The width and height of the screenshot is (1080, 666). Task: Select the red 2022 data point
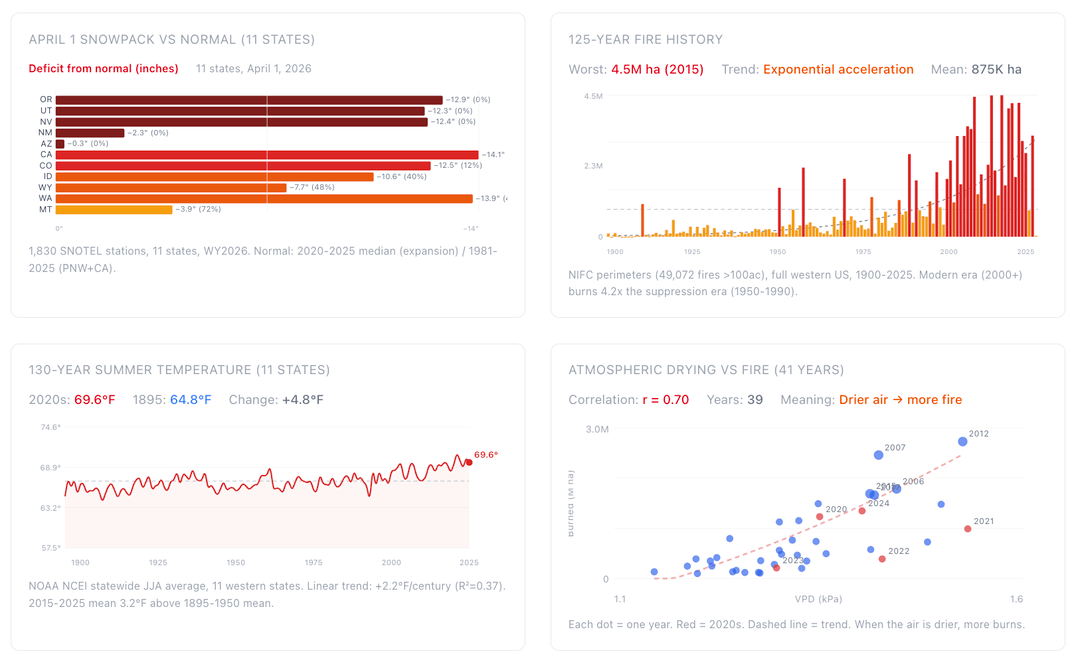[x=882, y=559]
